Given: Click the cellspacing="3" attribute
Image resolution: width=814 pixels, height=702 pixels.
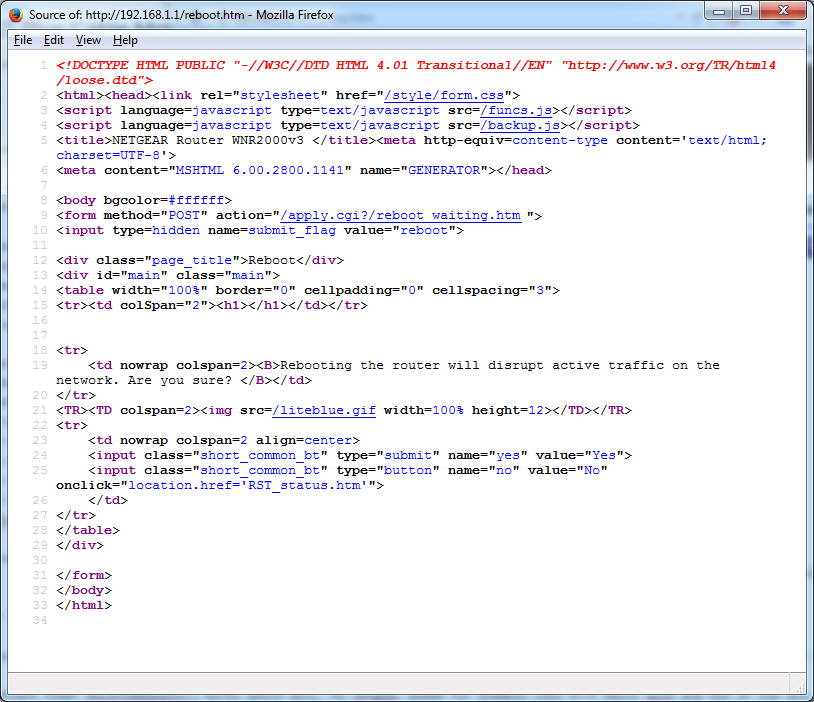Looking at the screenshot, I should click(x=492, y=291).
